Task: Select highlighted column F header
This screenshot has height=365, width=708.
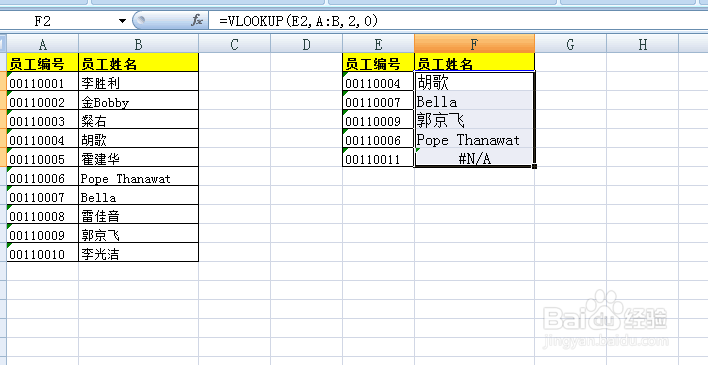Action: click(x=475, y=44)
